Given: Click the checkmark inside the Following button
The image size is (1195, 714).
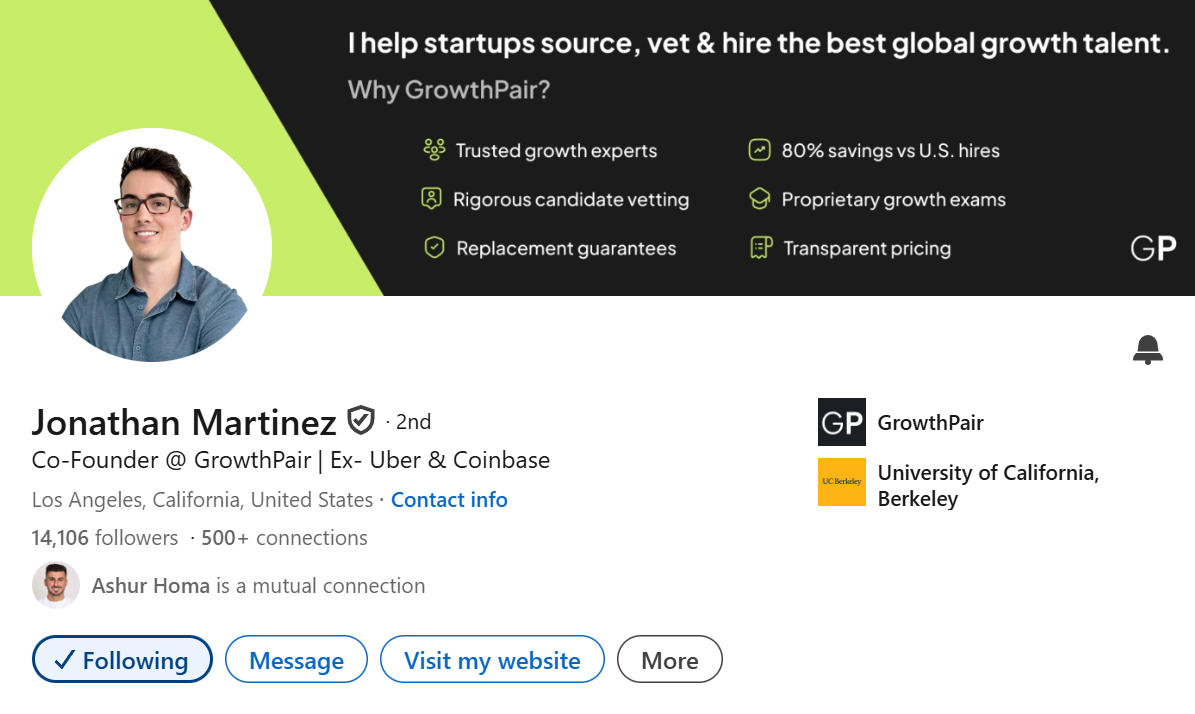Looking at the screenshot, I should (66, 659).
